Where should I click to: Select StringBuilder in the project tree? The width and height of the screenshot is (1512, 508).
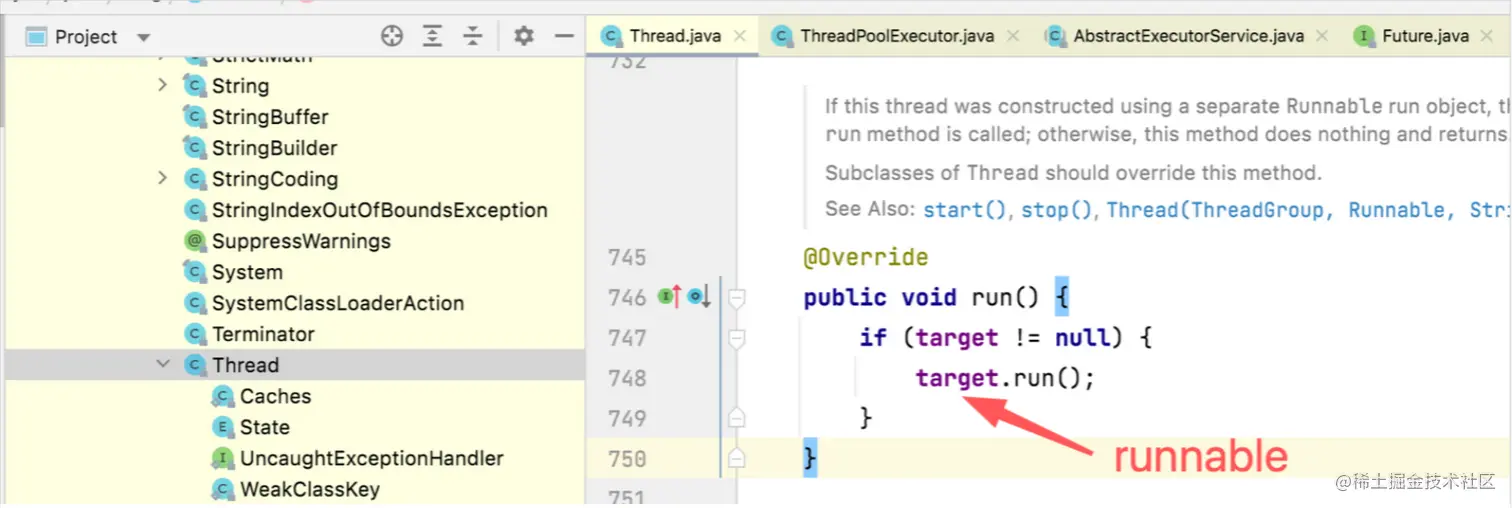click(x=274, y=148)
